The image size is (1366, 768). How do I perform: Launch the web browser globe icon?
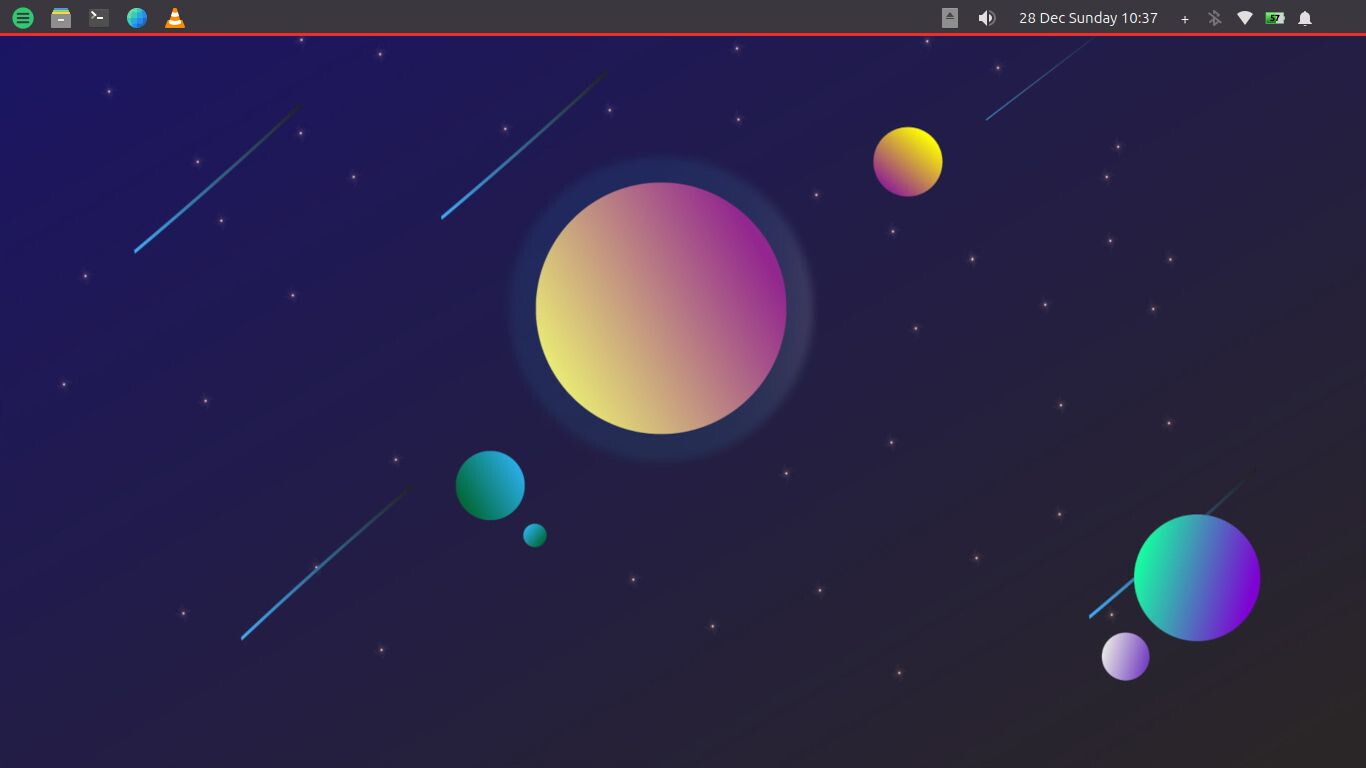tap(137, 18)
